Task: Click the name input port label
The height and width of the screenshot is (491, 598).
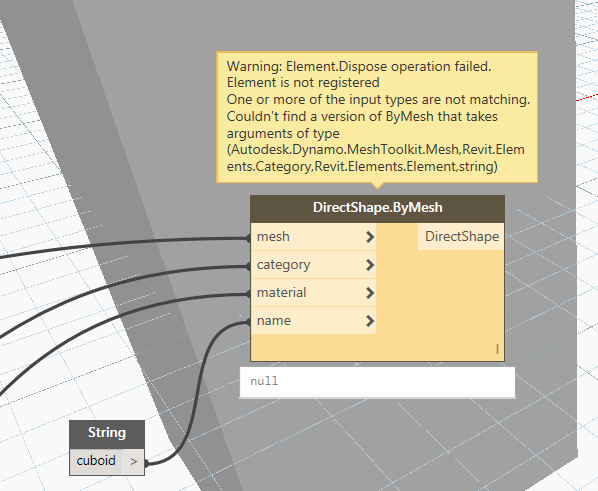Action: tap(274, 321)
